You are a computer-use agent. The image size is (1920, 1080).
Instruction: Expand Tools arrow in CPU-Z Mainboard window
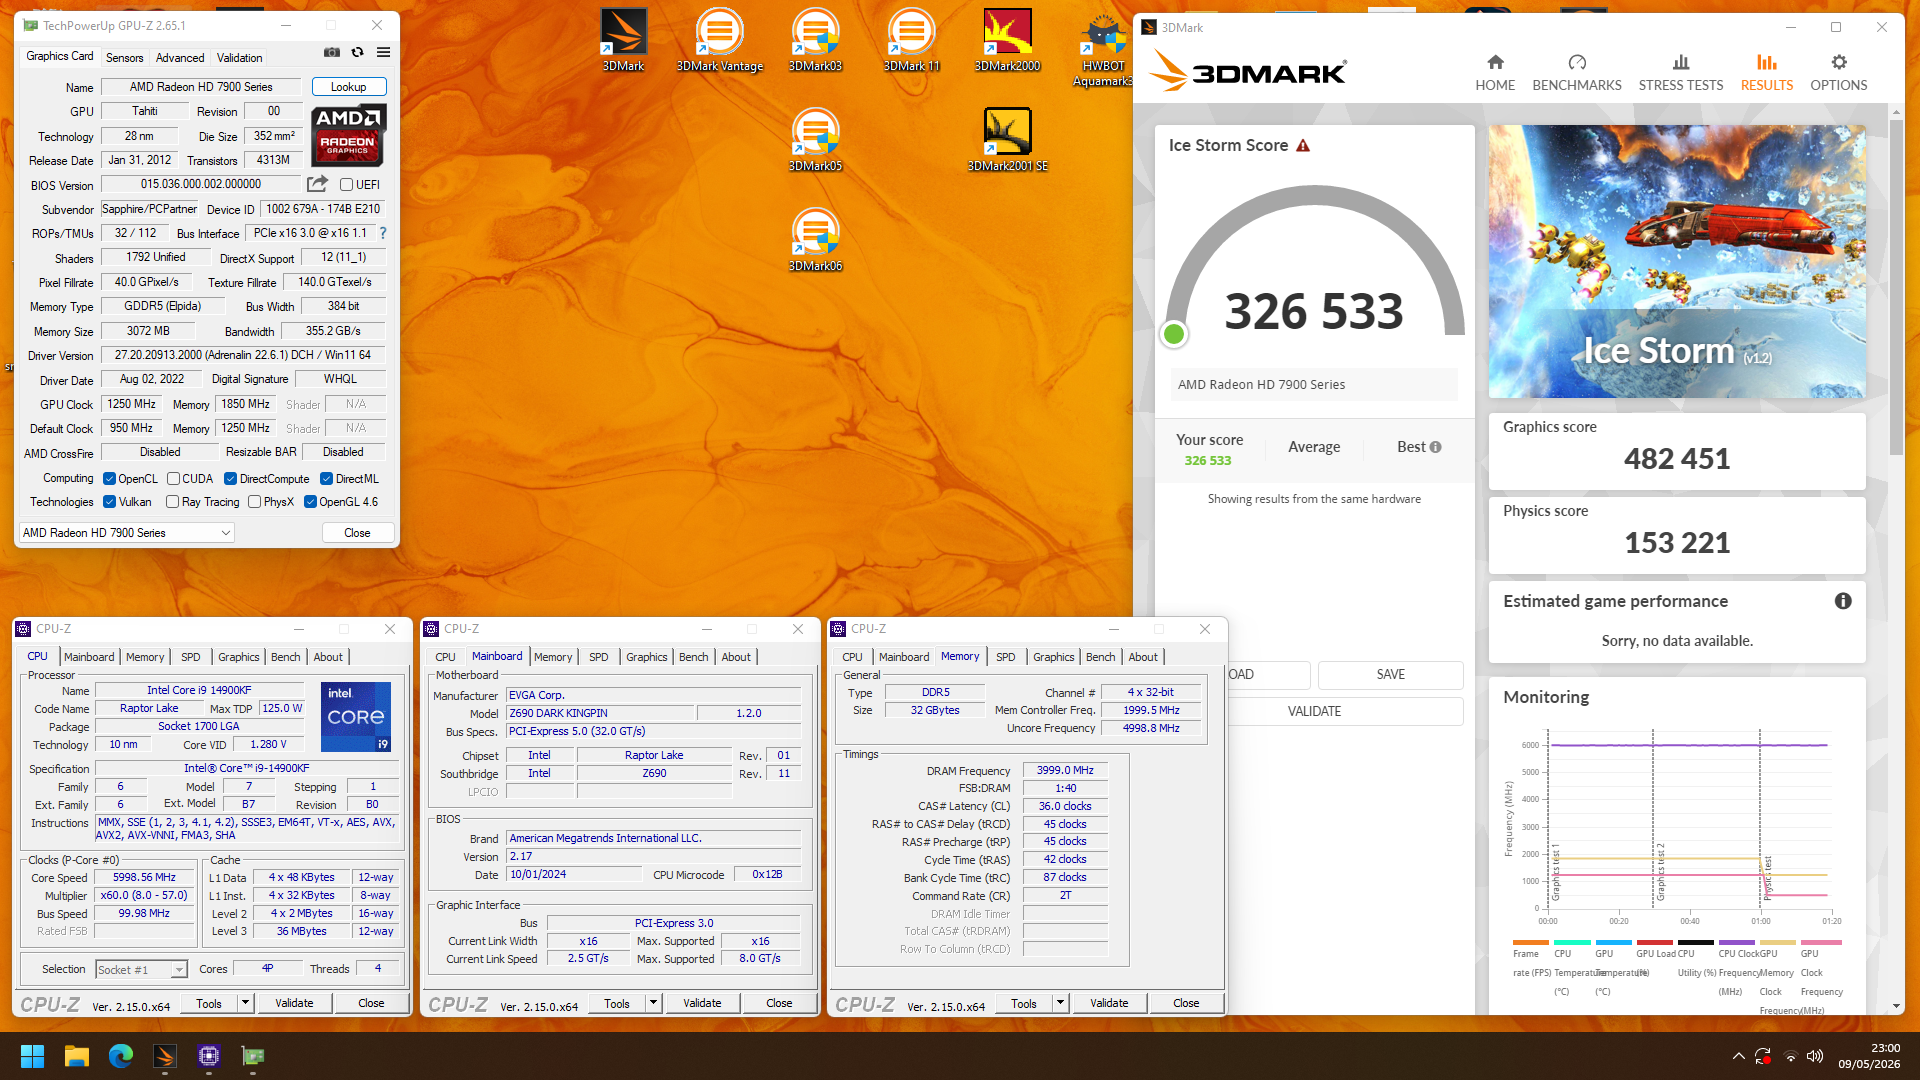653,1003
